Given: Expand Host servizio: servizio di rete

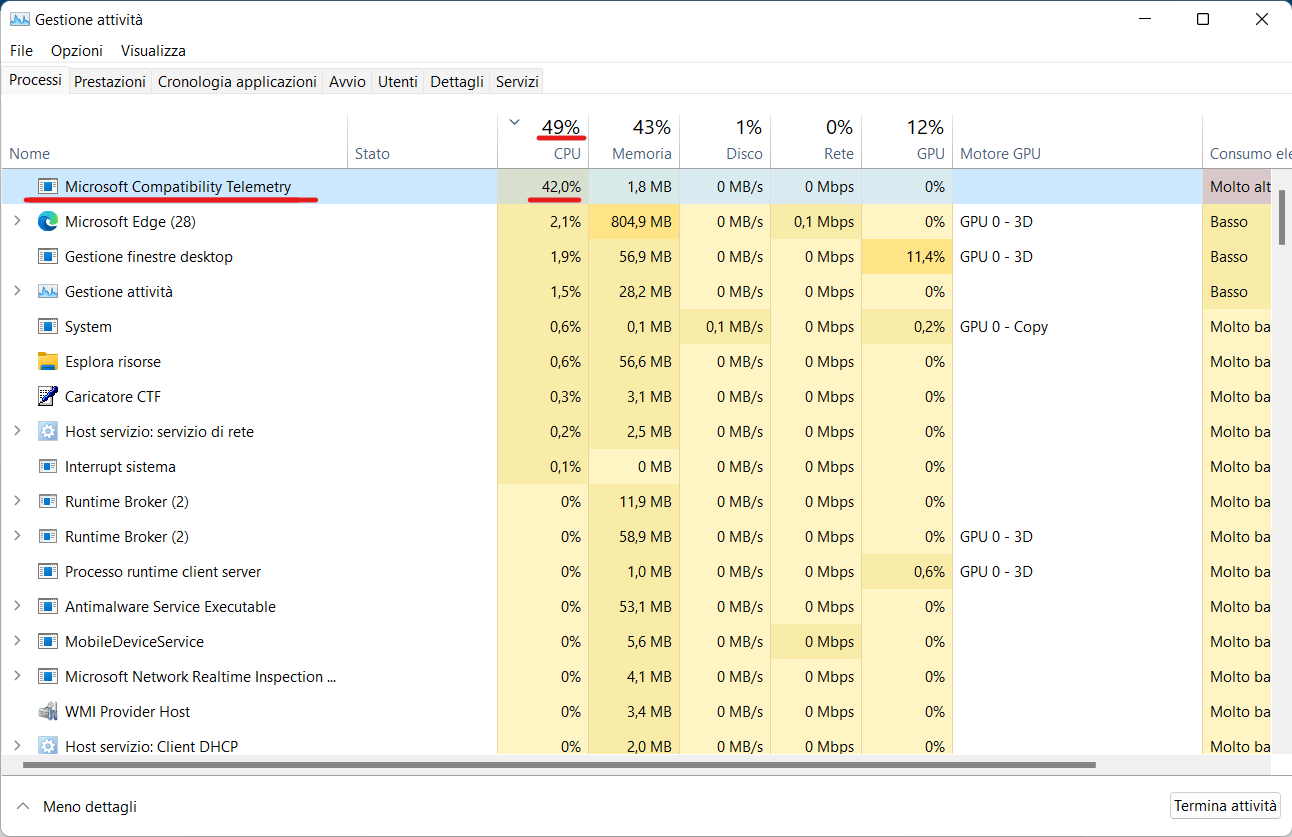Looking at the screenshot, I should 17,431.
